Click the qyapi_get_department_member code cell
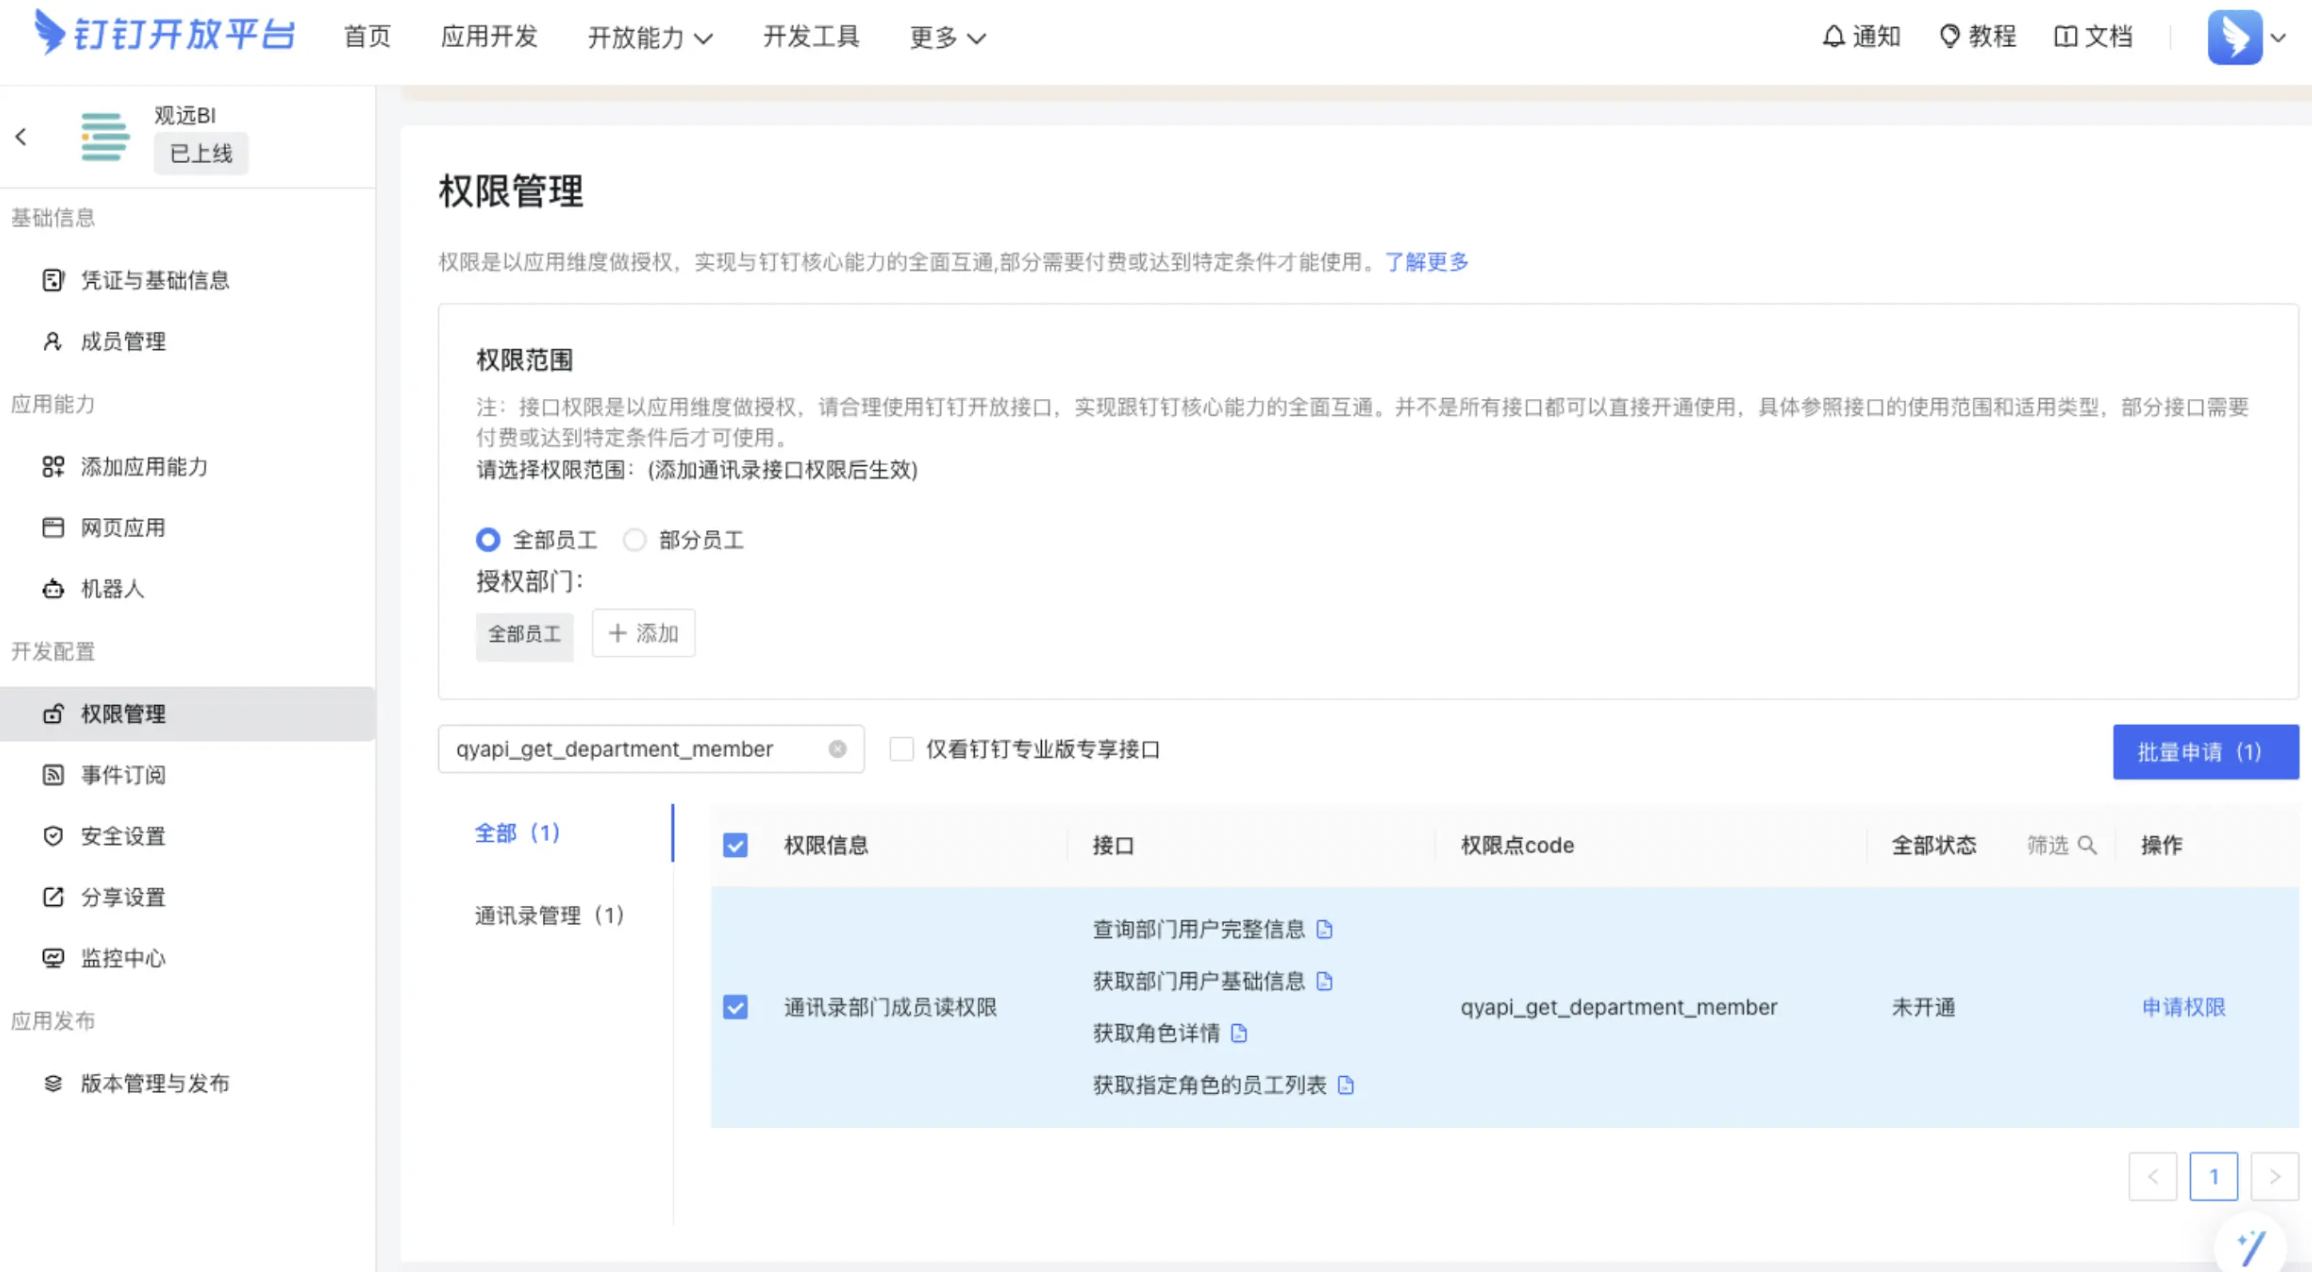 [1619, 1007]
